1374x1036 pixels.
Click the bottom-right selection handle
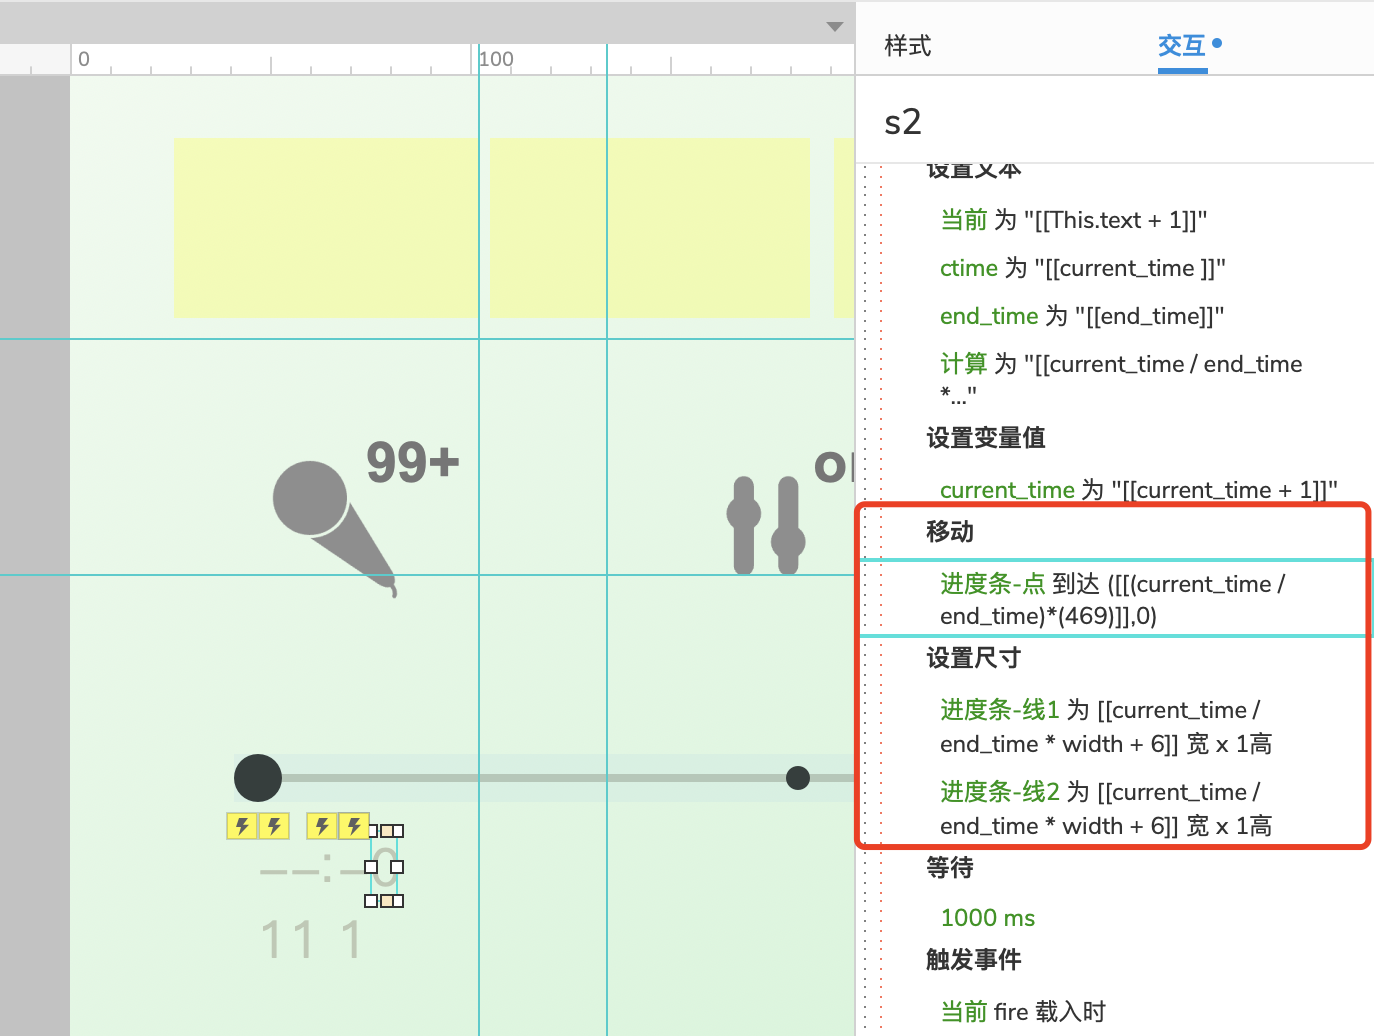coord(397,901)
